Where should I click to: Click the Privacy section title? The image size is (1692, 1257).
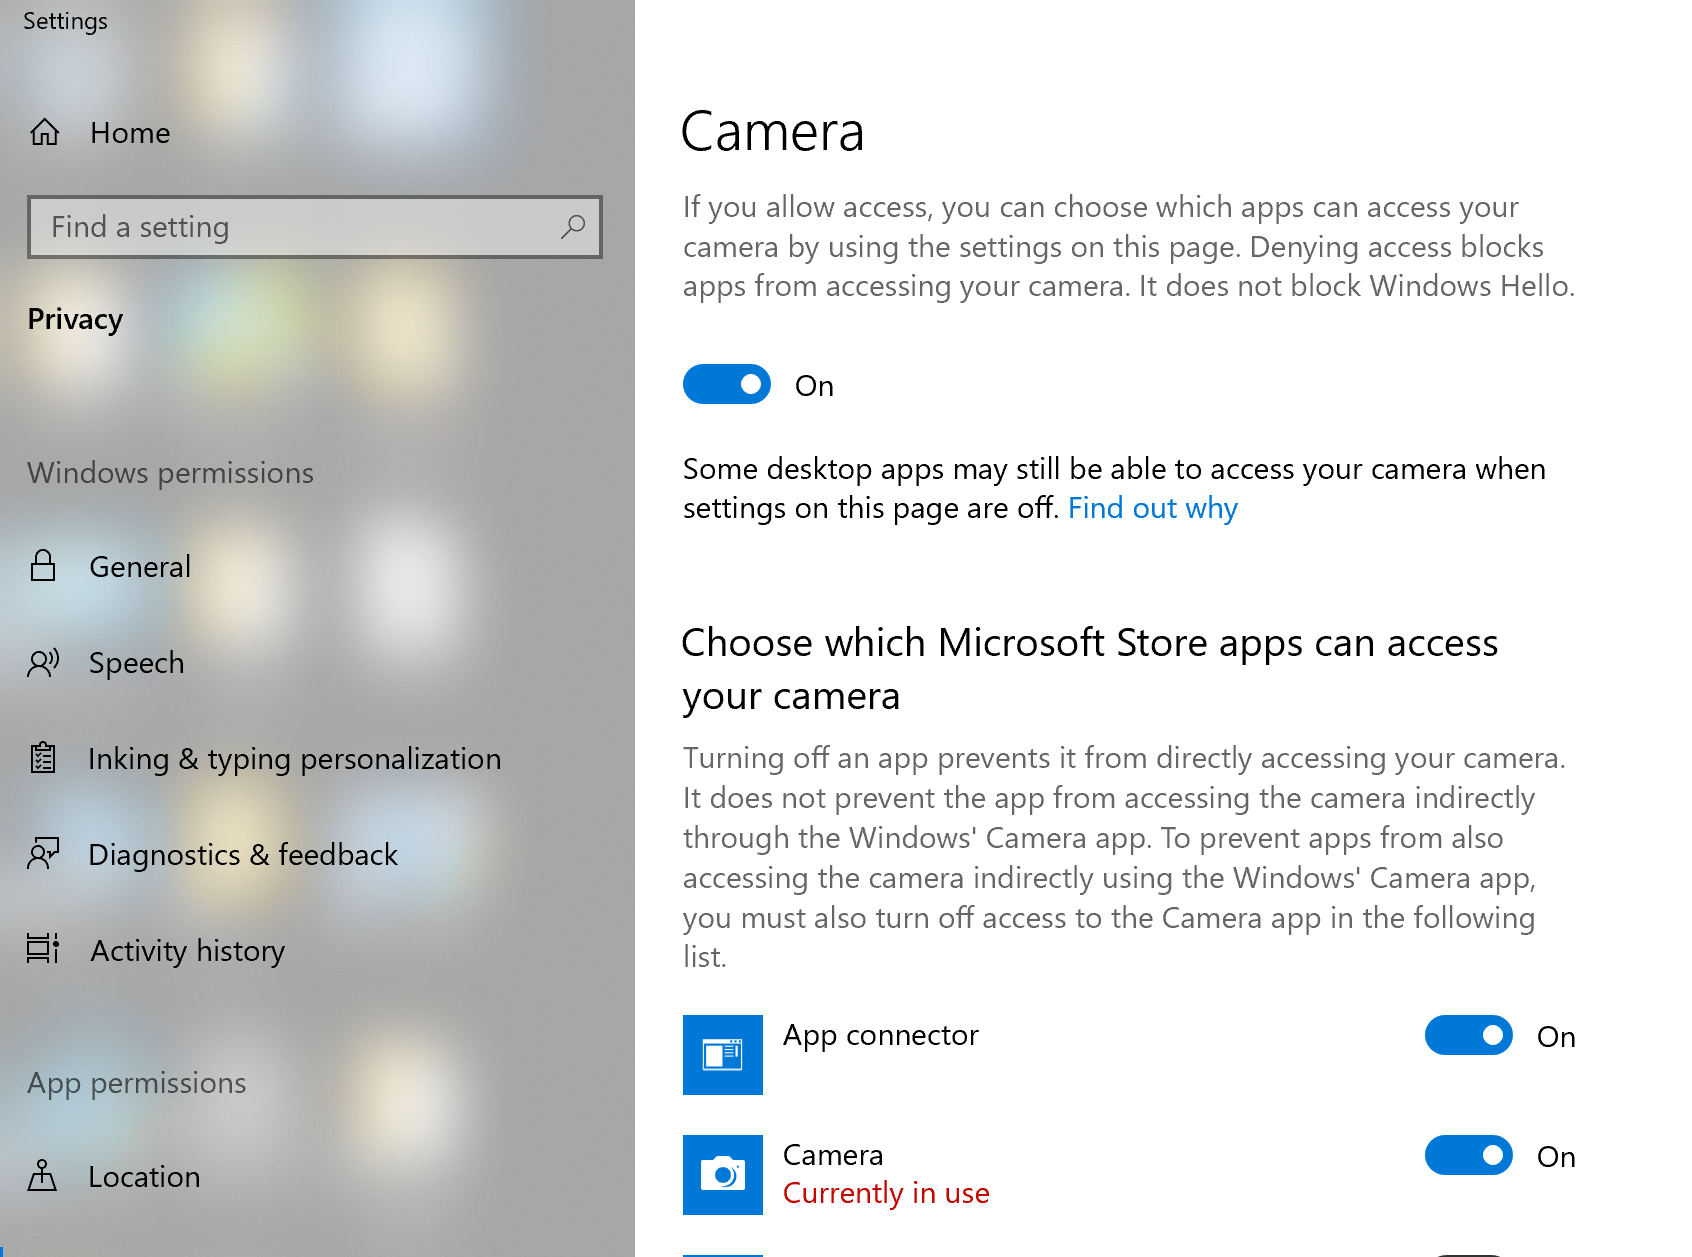pyautogui.click(x=75, y=319)
